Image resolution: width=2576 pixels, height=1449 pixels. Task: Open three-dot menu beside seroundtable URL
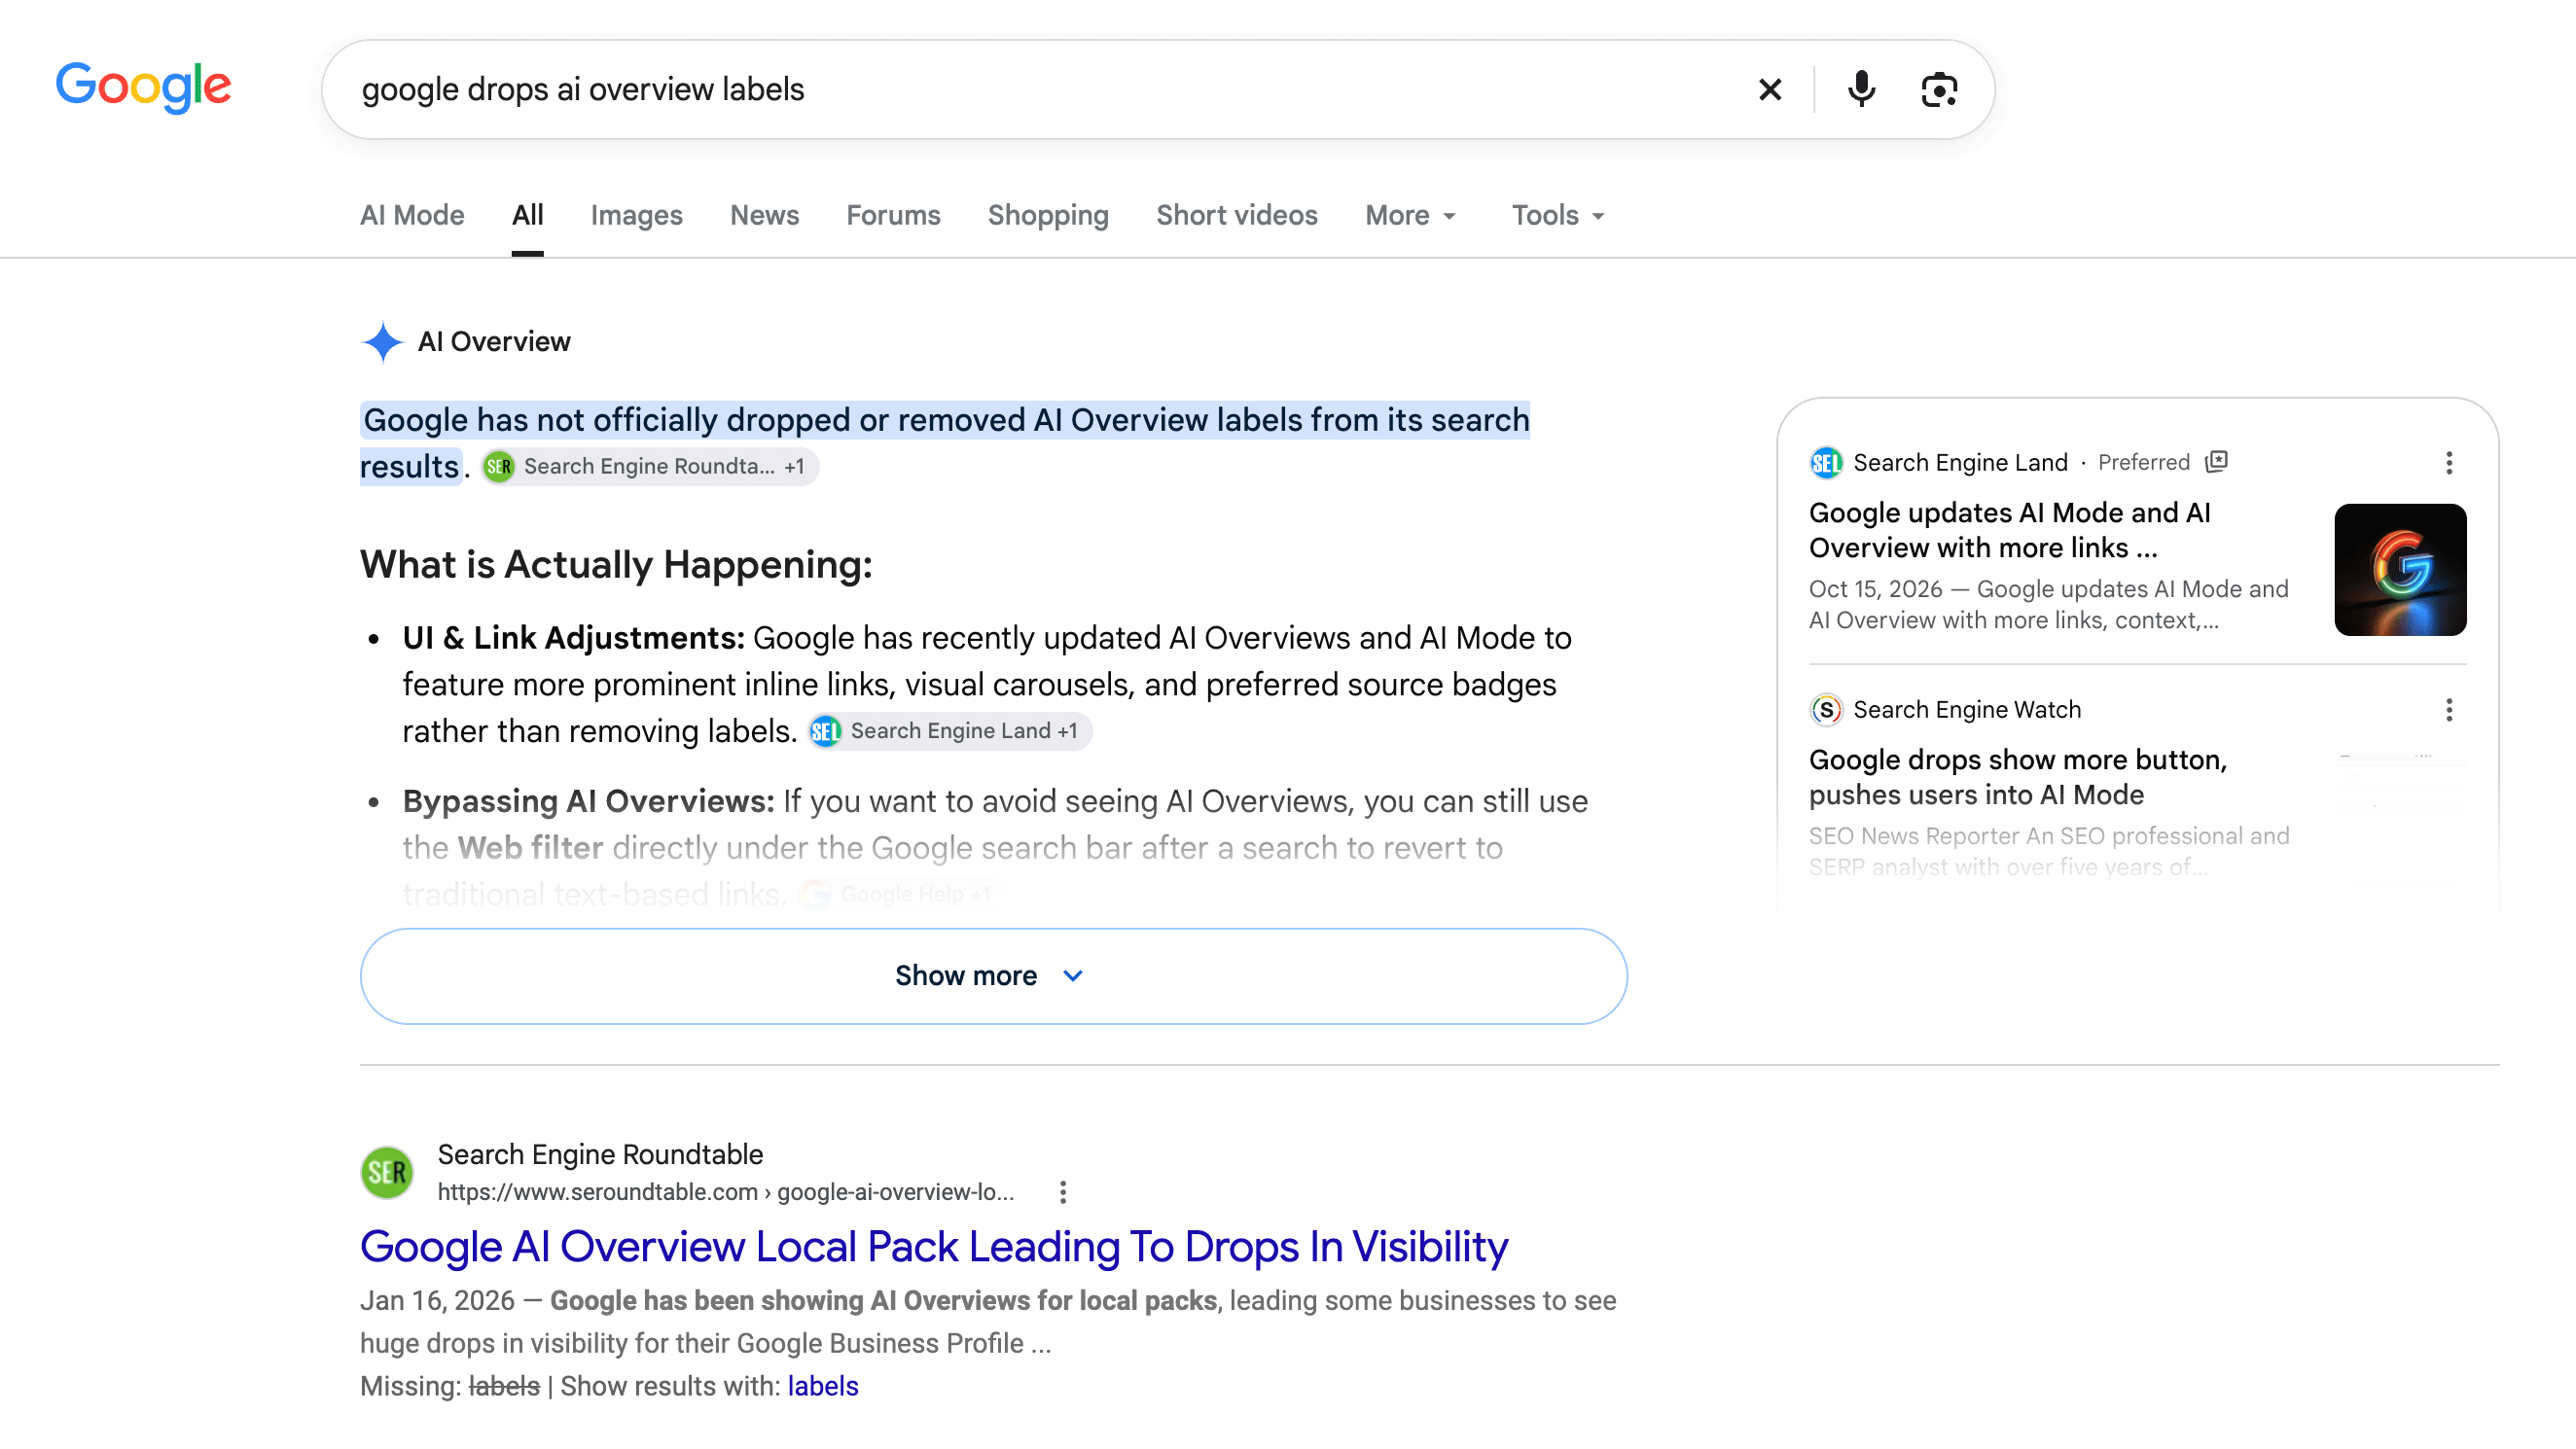[x=1063, y=1192]
